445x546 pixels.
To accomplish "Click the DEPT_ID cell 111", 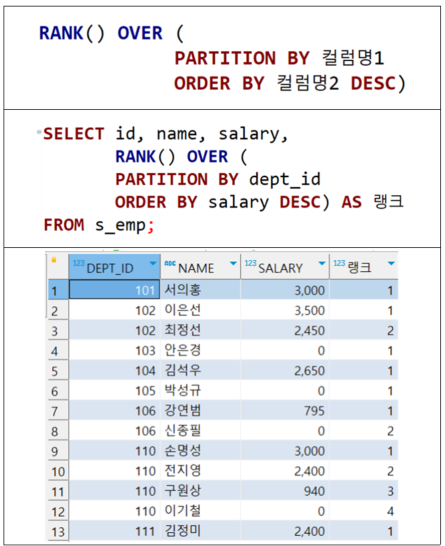I will coord(115,531).
